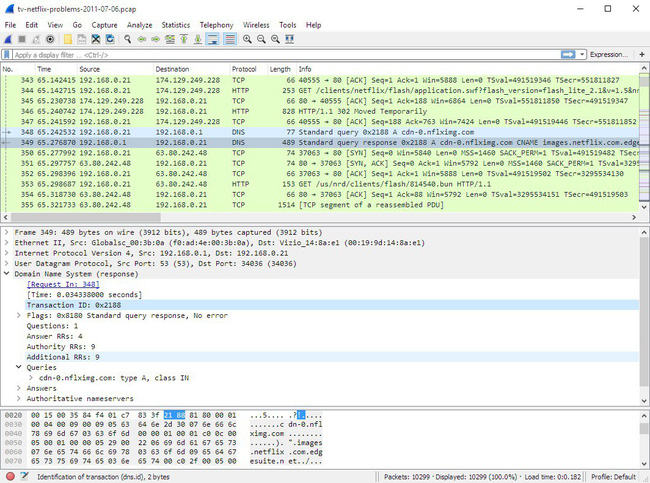
Task: Zoom in main window text
Action: [247, 39]
